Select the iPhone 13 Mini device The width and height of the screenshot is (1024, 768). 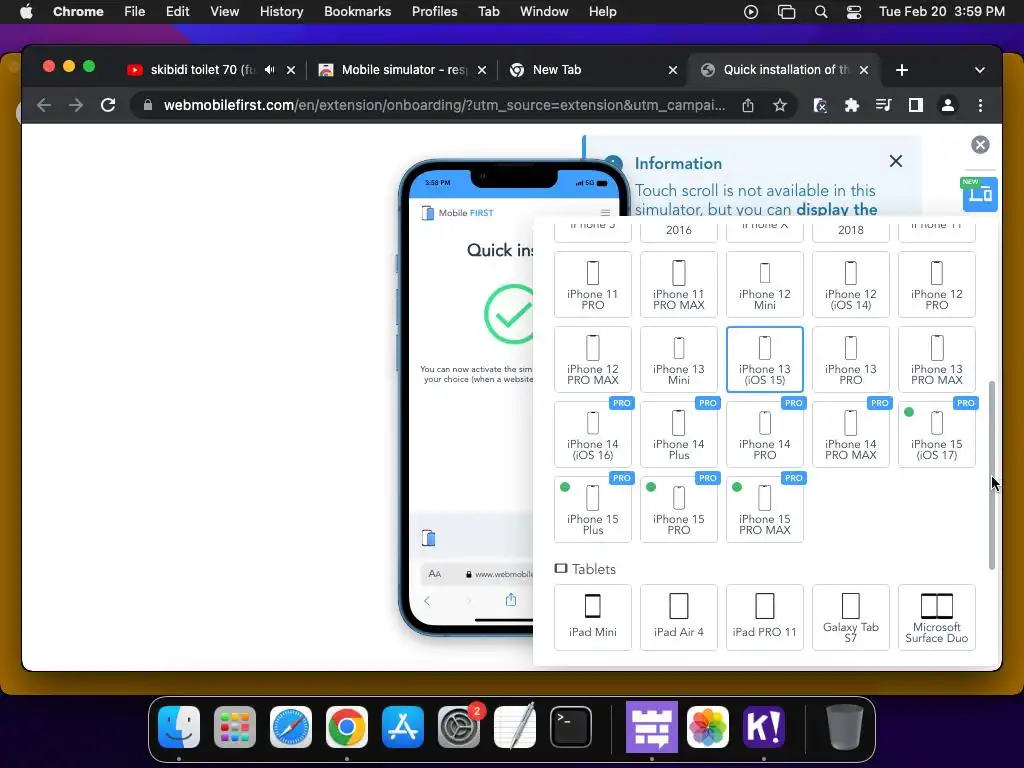click(679, 360)
